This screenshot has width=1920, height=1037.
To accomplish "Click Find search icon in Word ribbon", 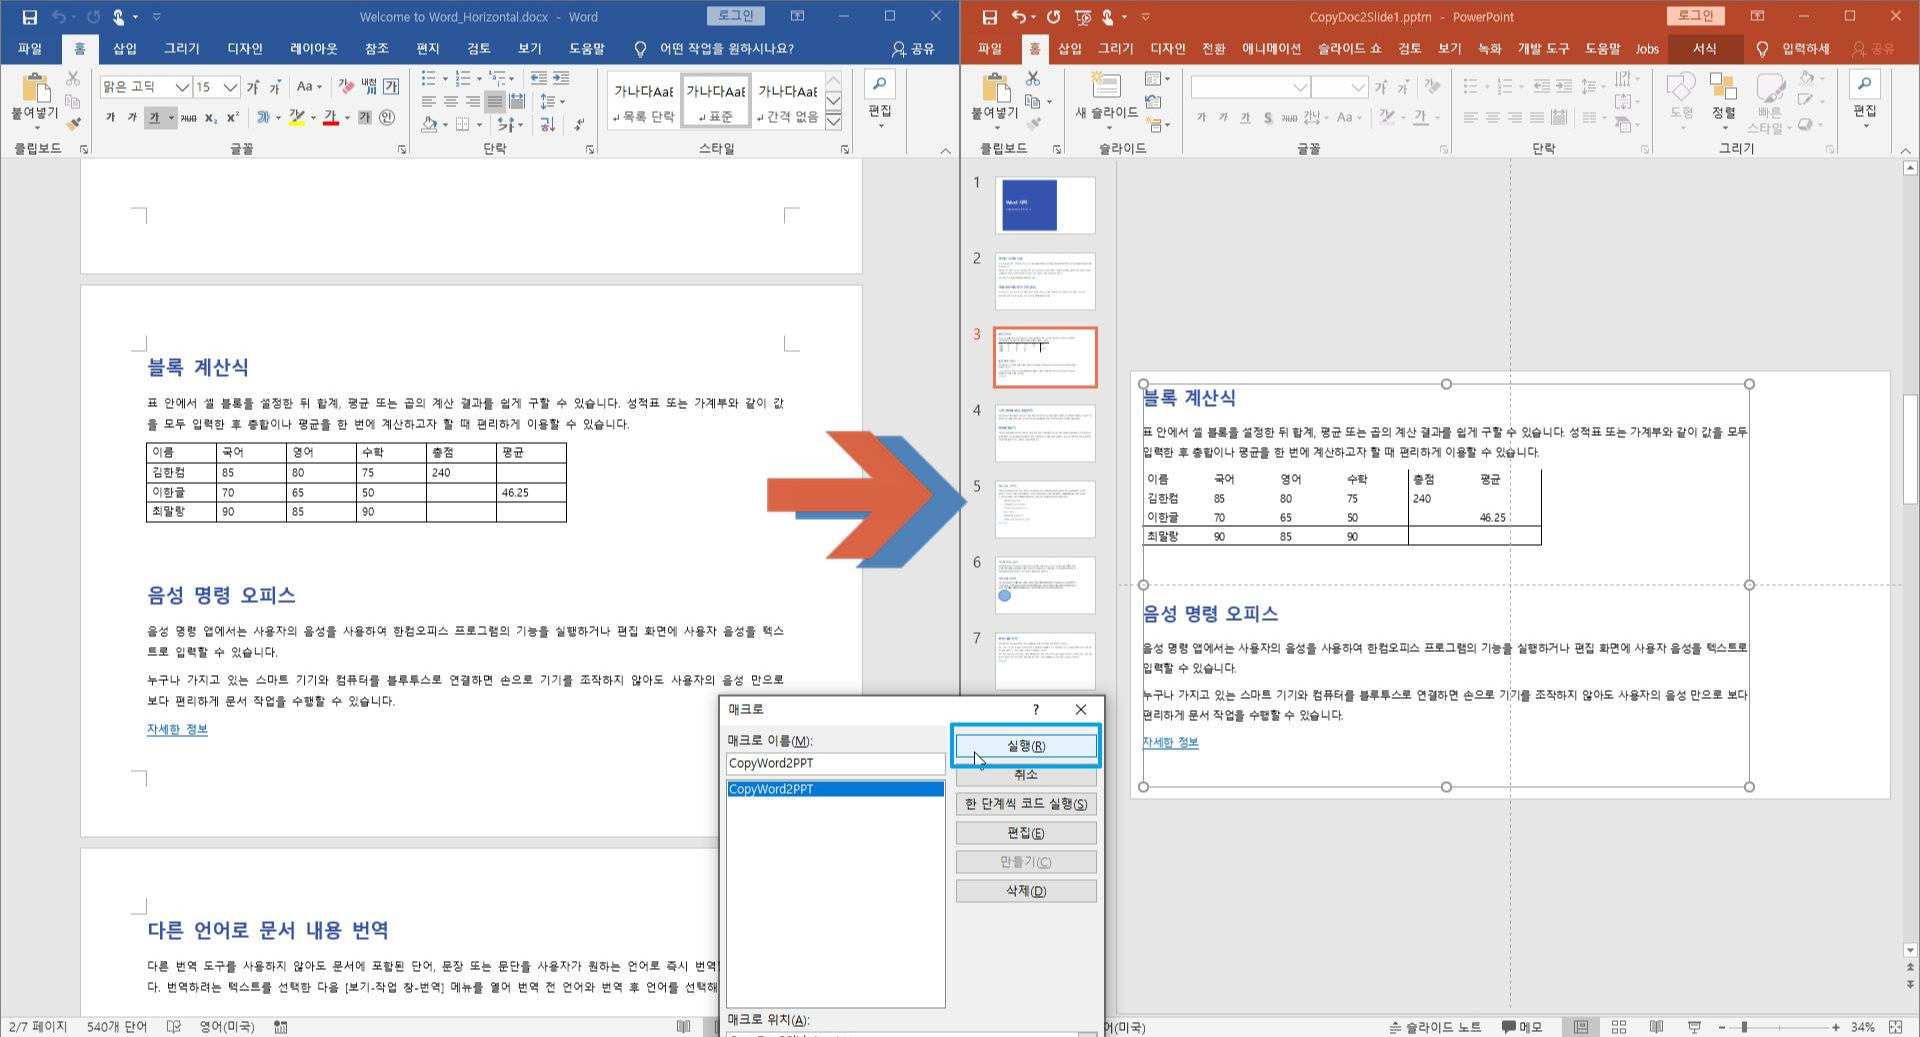I will pyautogui.click(x=879, y=85).
